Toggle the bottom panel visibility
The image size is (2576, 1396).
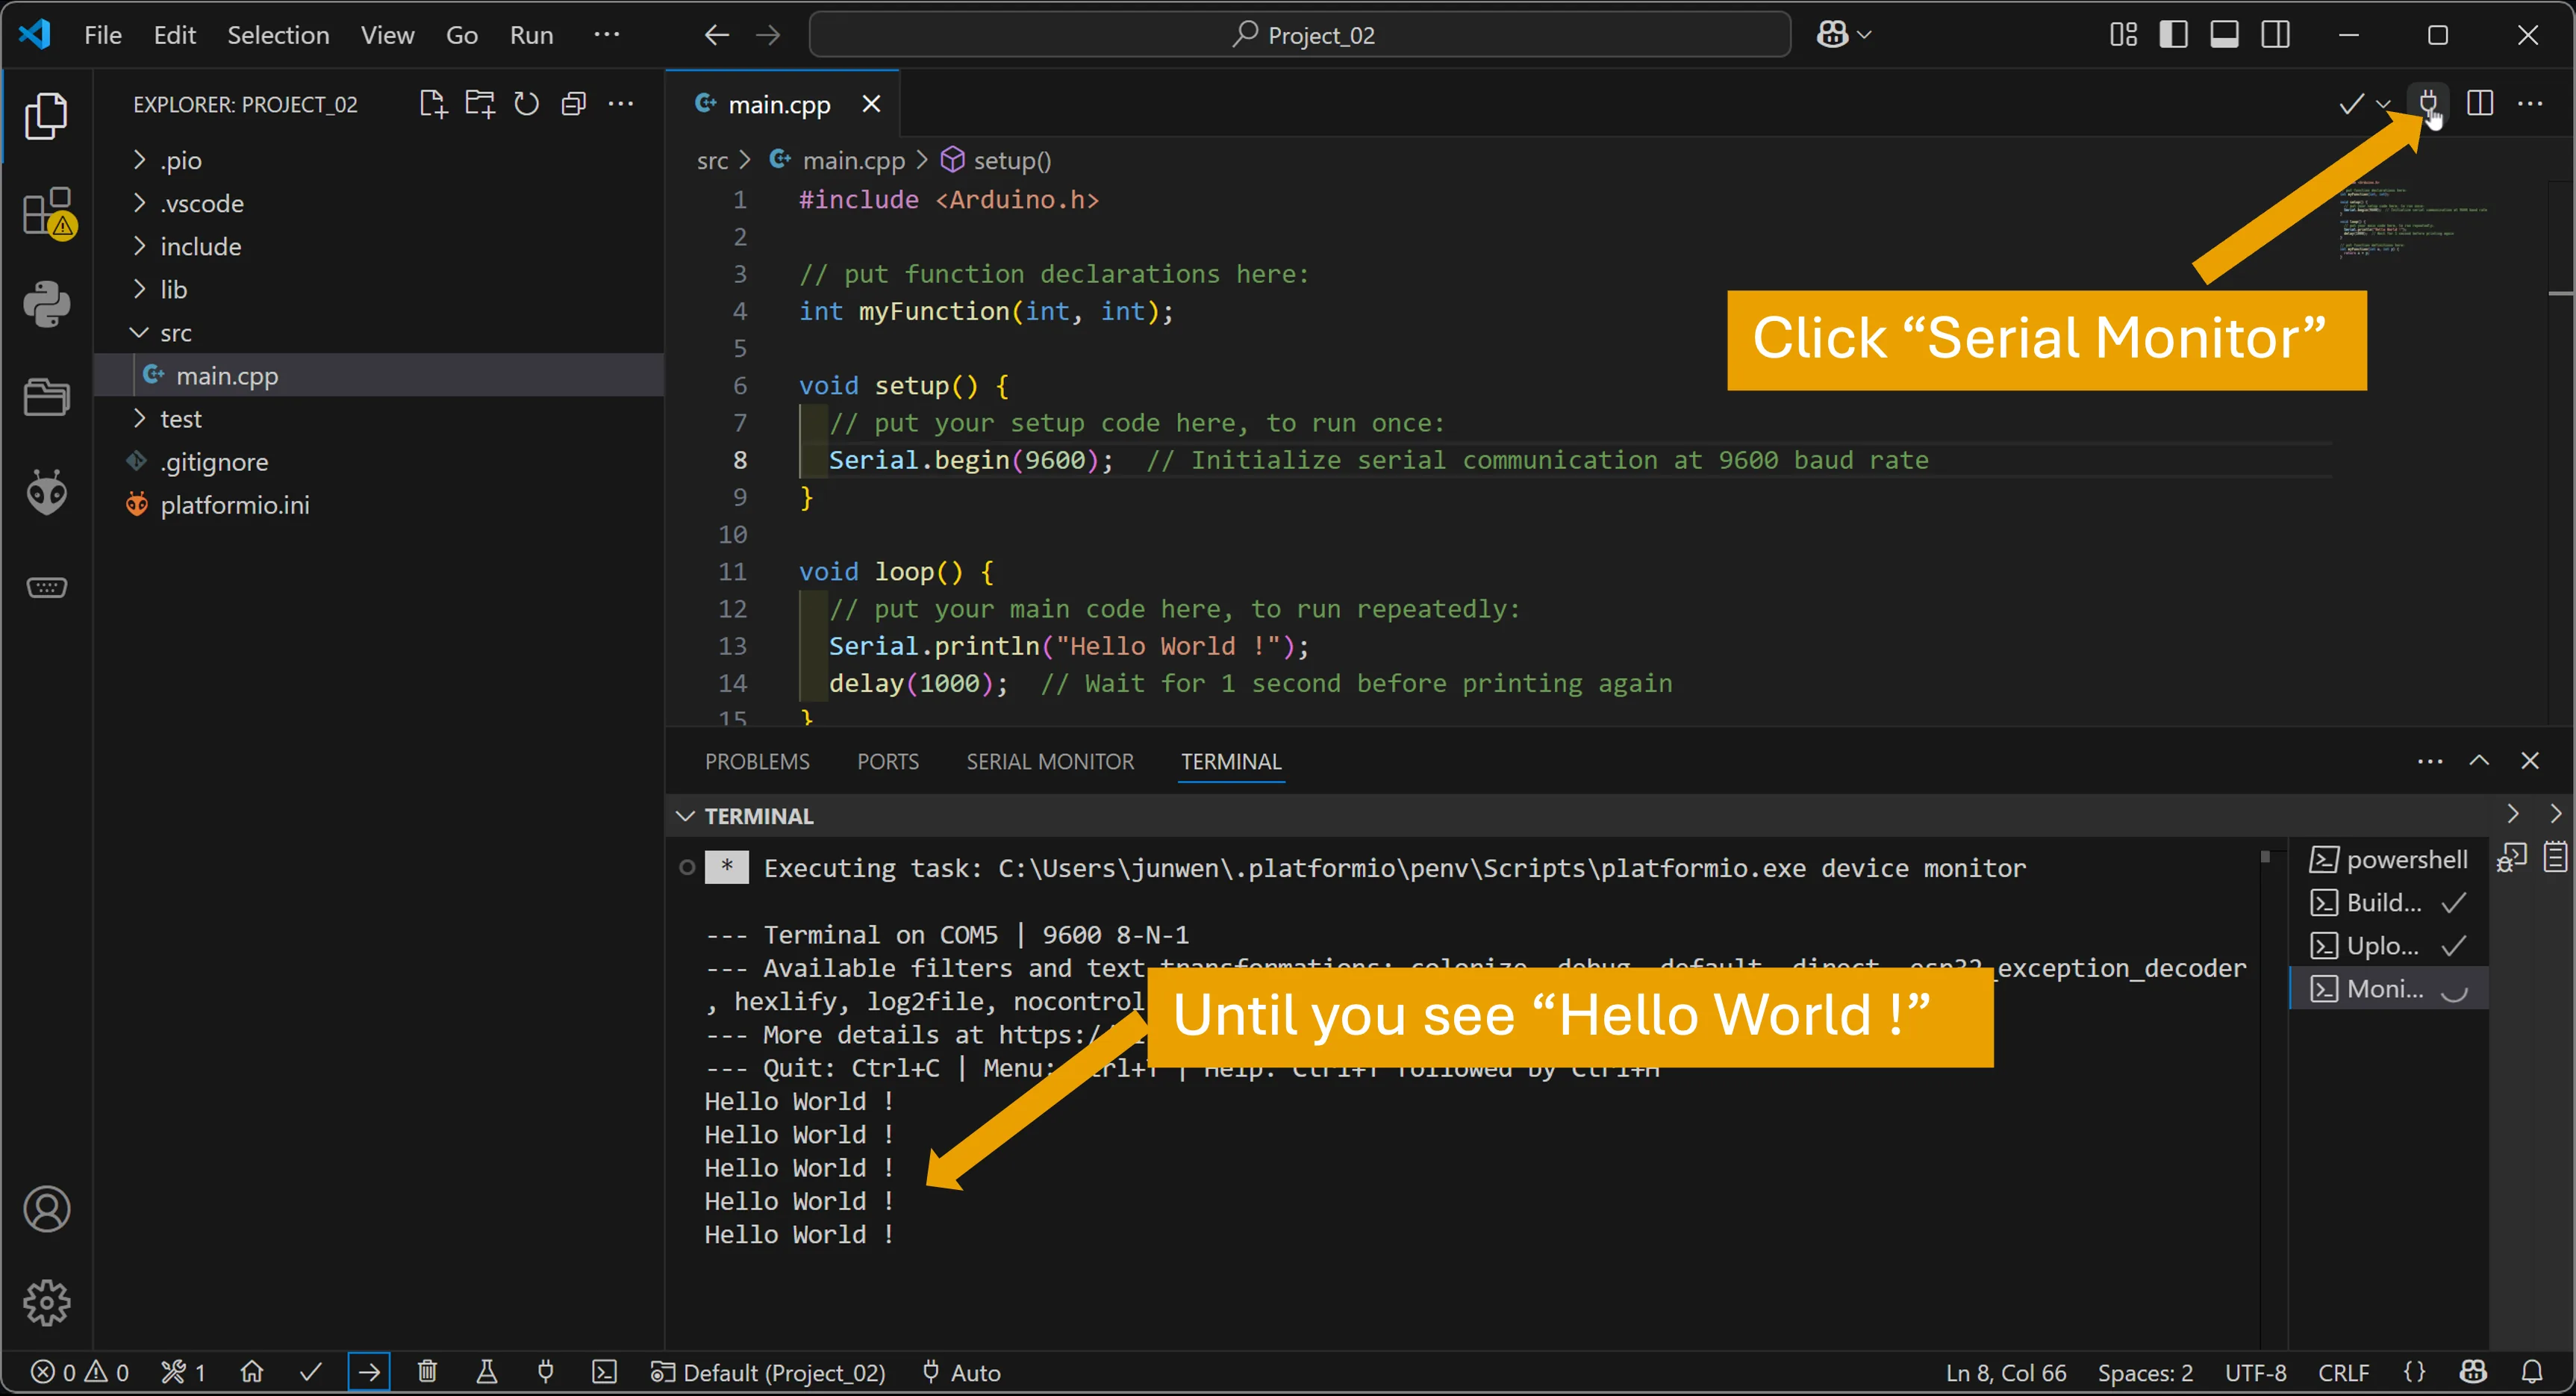pos(2224,35)
